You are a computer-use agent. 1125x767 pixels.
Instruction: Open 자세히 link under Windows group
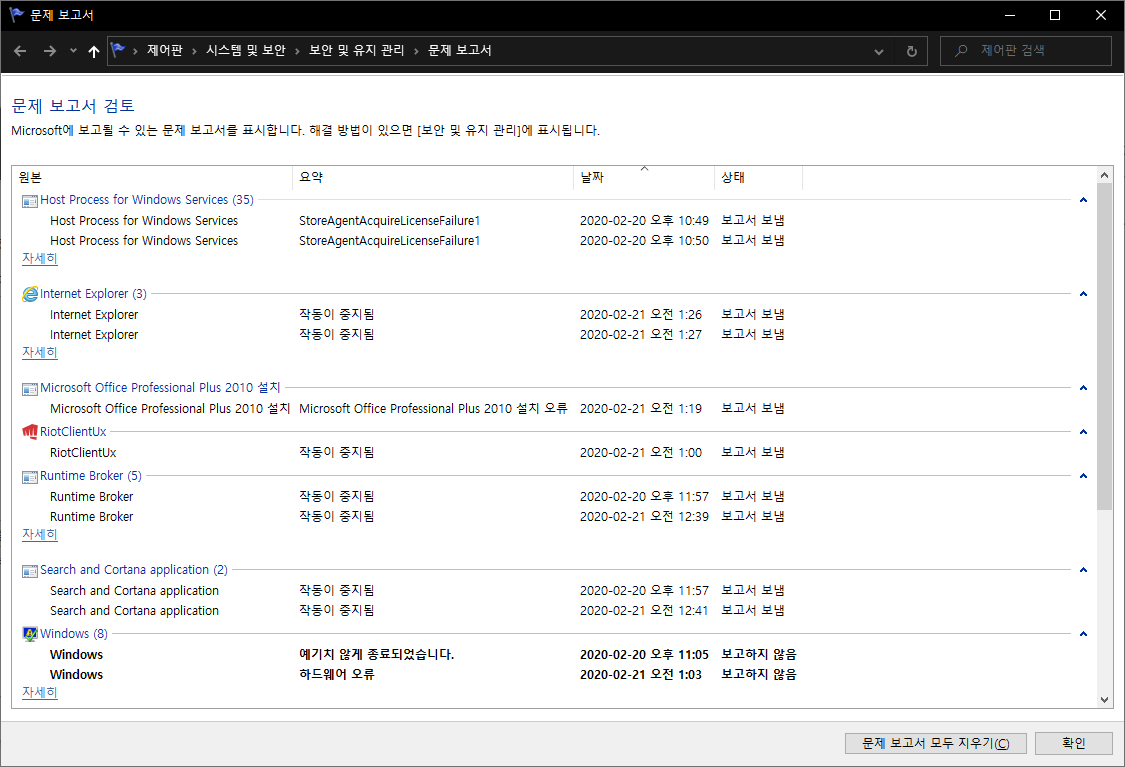(39, 692)
